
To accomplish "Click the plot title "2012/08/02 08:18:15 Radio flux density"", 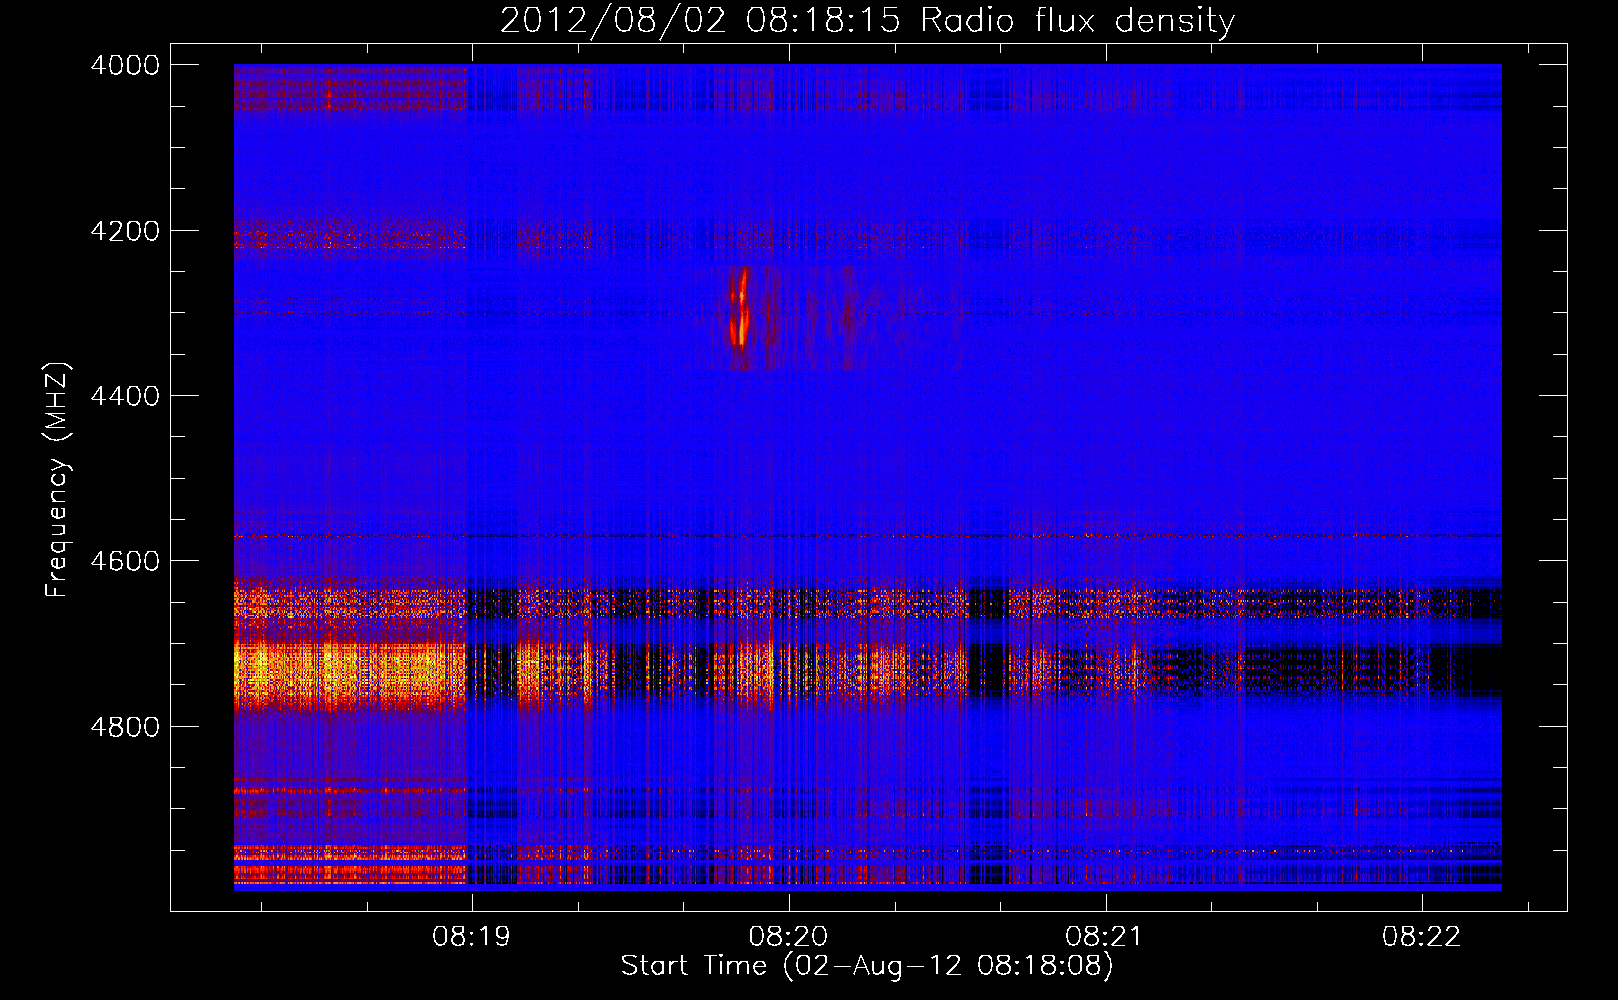I will pos(867,20).
